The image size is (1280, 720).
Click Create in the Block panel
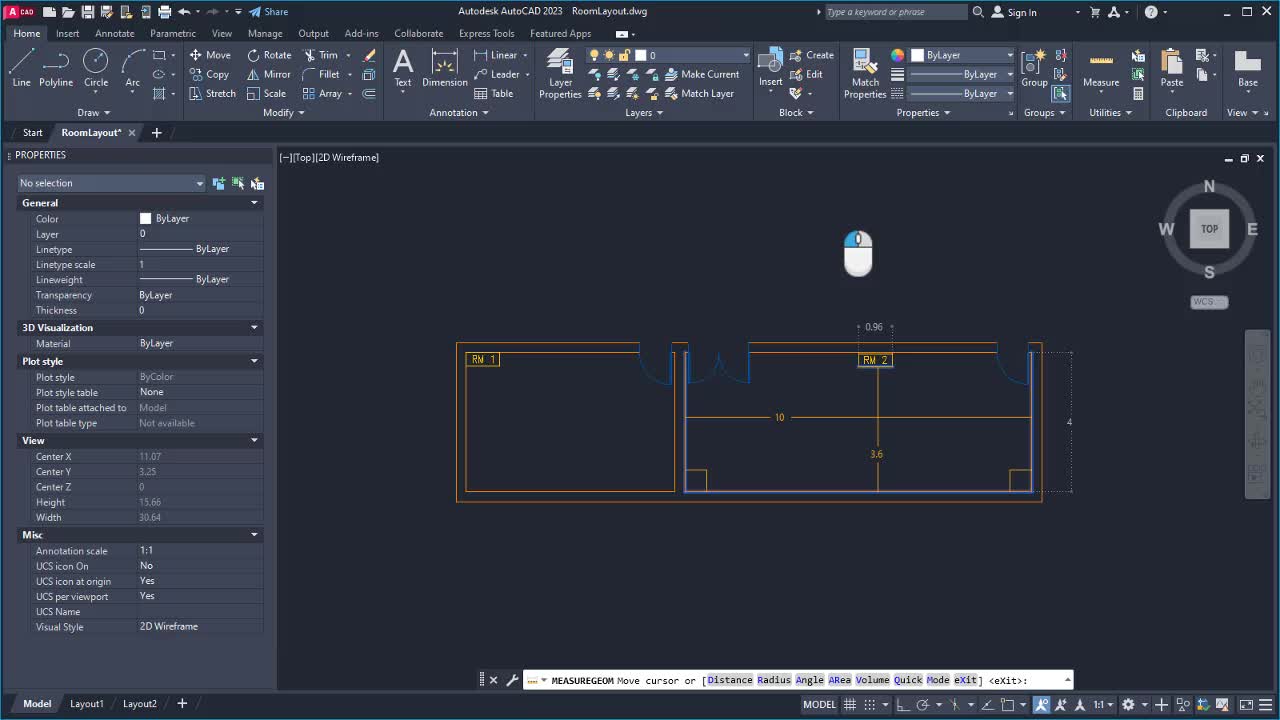pyautogui.click(x=814, y=55)
